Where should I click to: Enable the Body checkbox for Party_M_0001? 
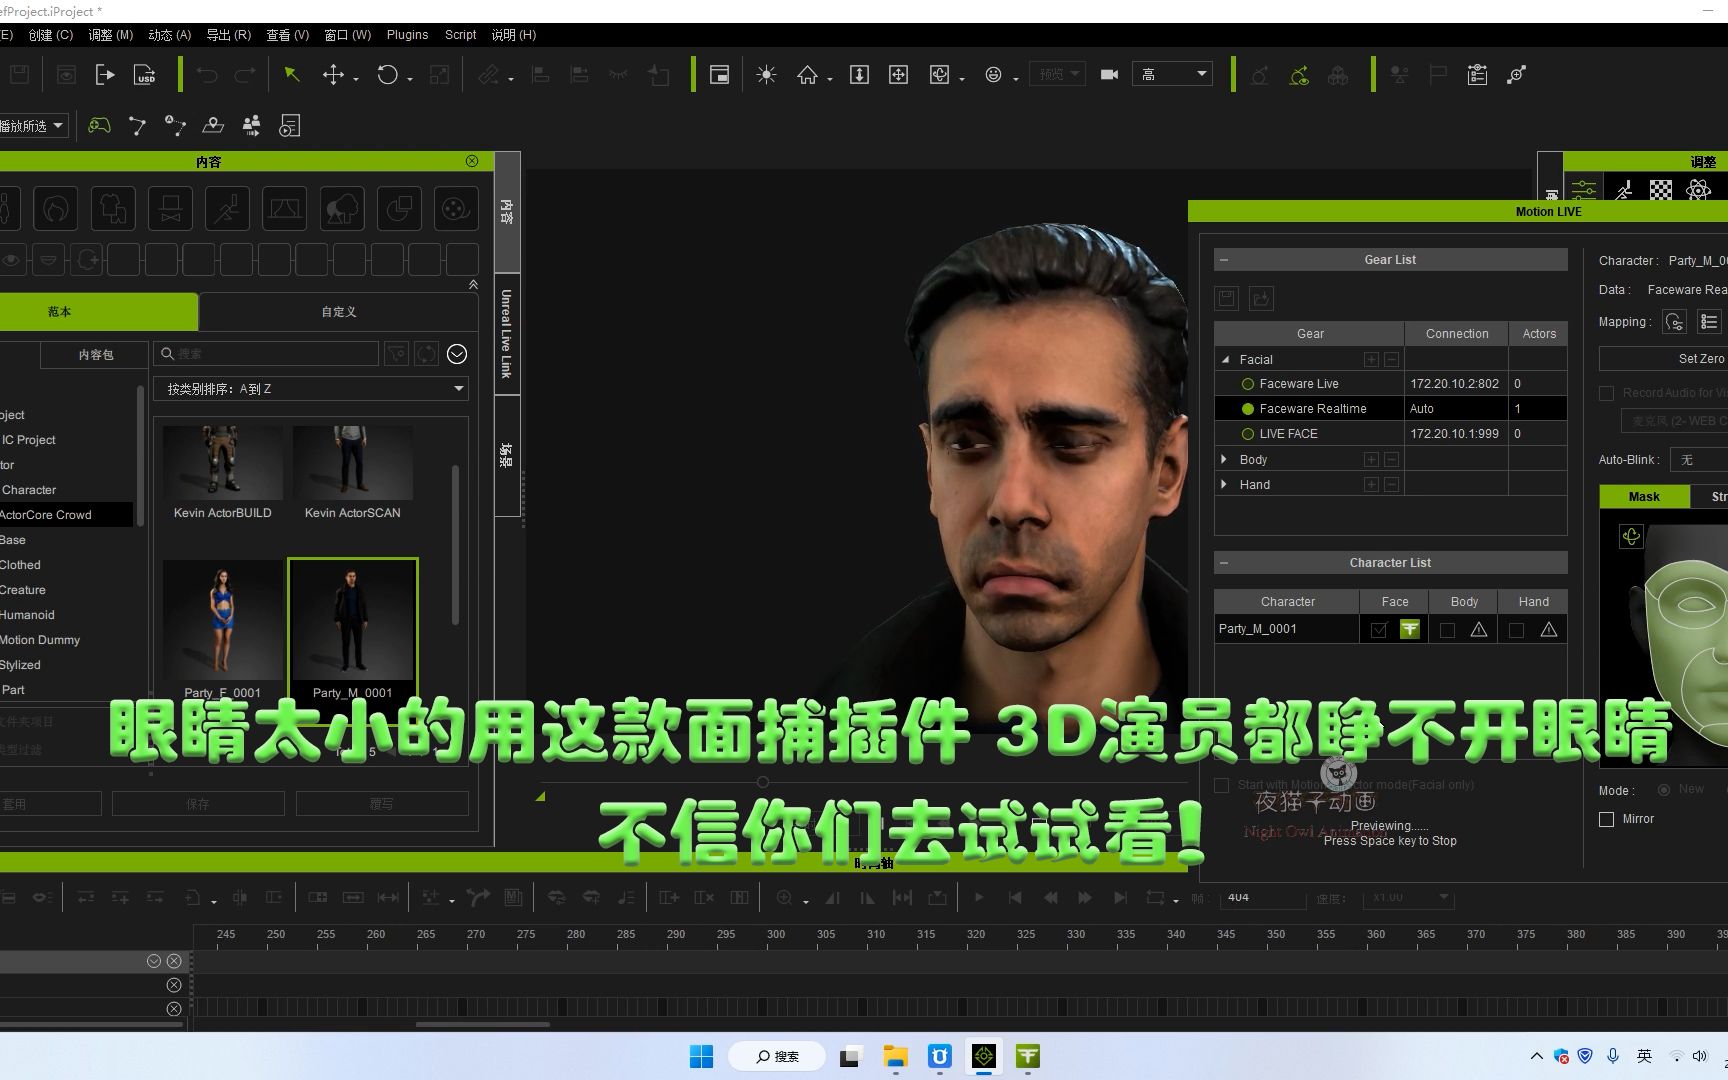[1447, 629]
